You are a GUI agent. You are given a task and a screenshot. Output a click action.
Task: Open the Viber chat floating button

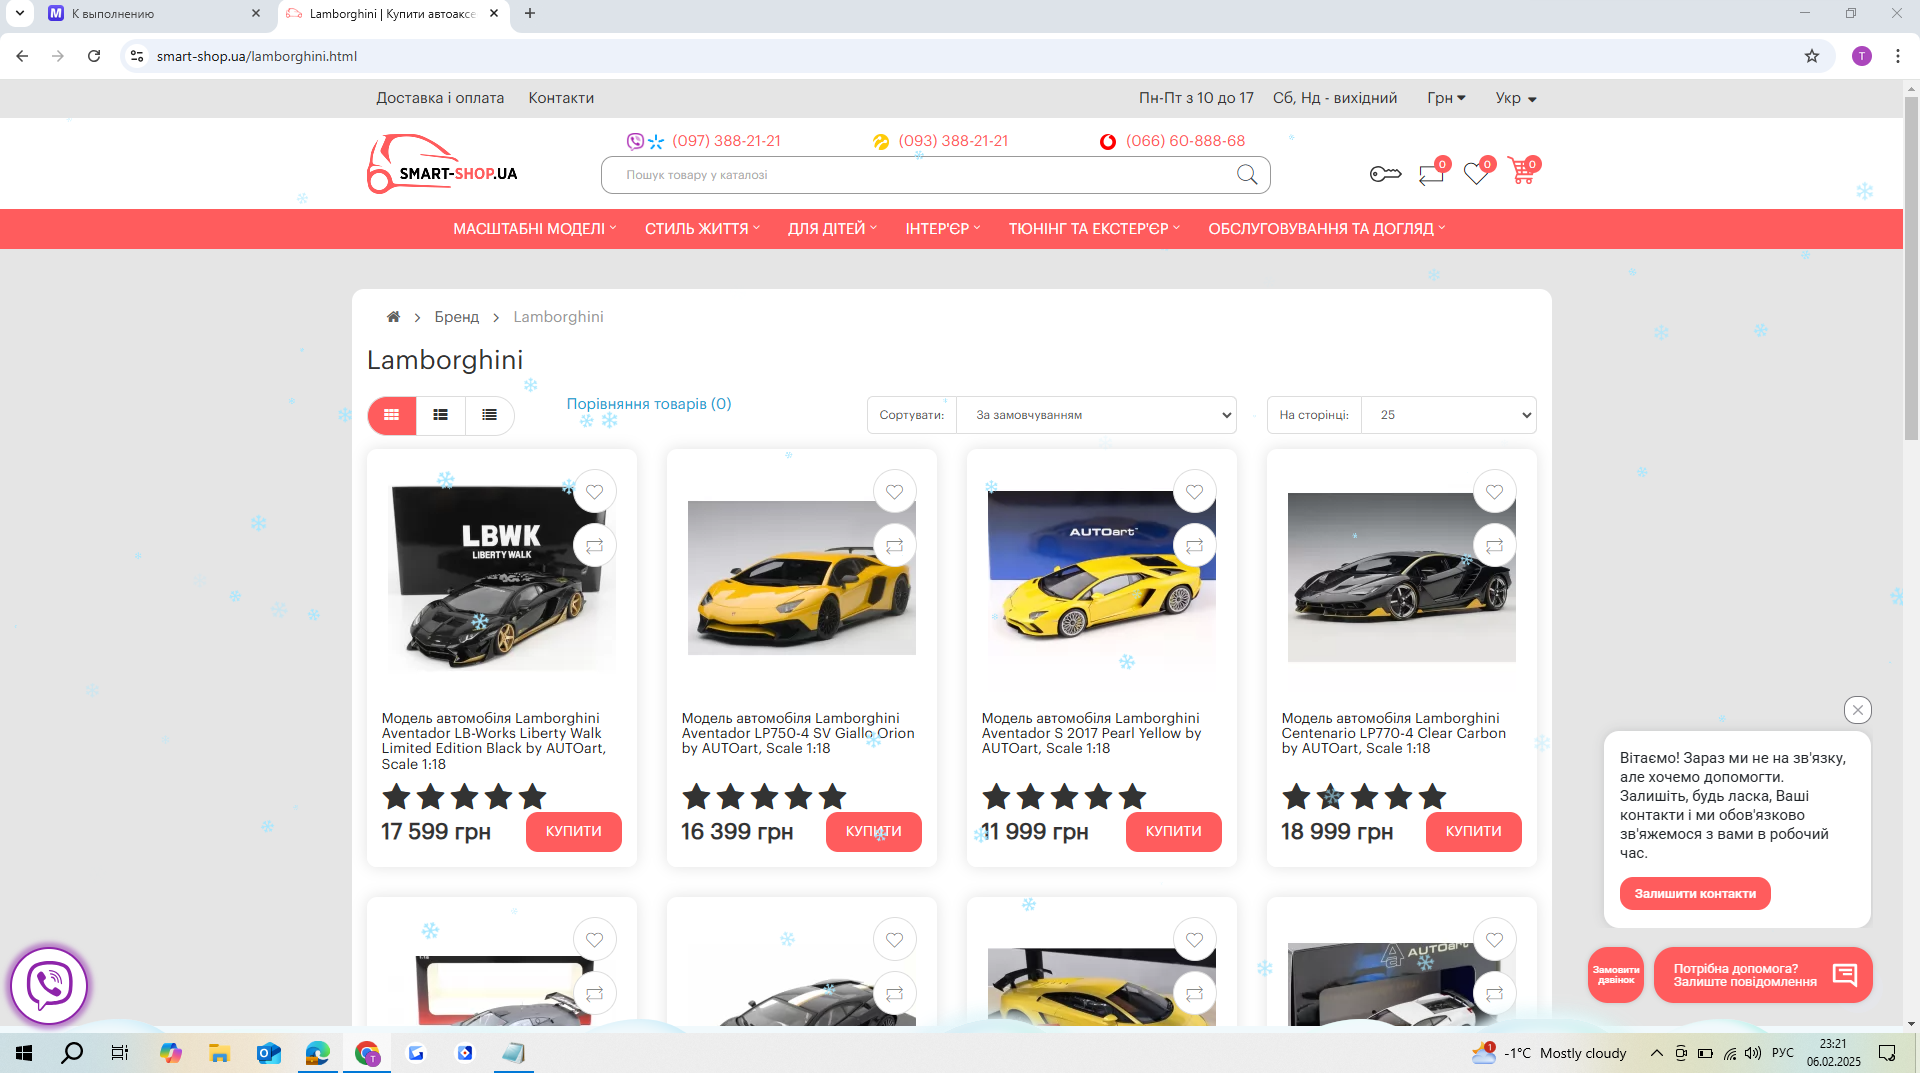tap(49, 986)
